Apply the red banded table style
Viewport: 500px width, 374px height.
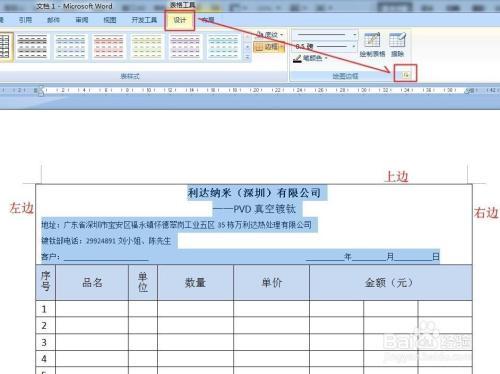[x=109, y=47]
